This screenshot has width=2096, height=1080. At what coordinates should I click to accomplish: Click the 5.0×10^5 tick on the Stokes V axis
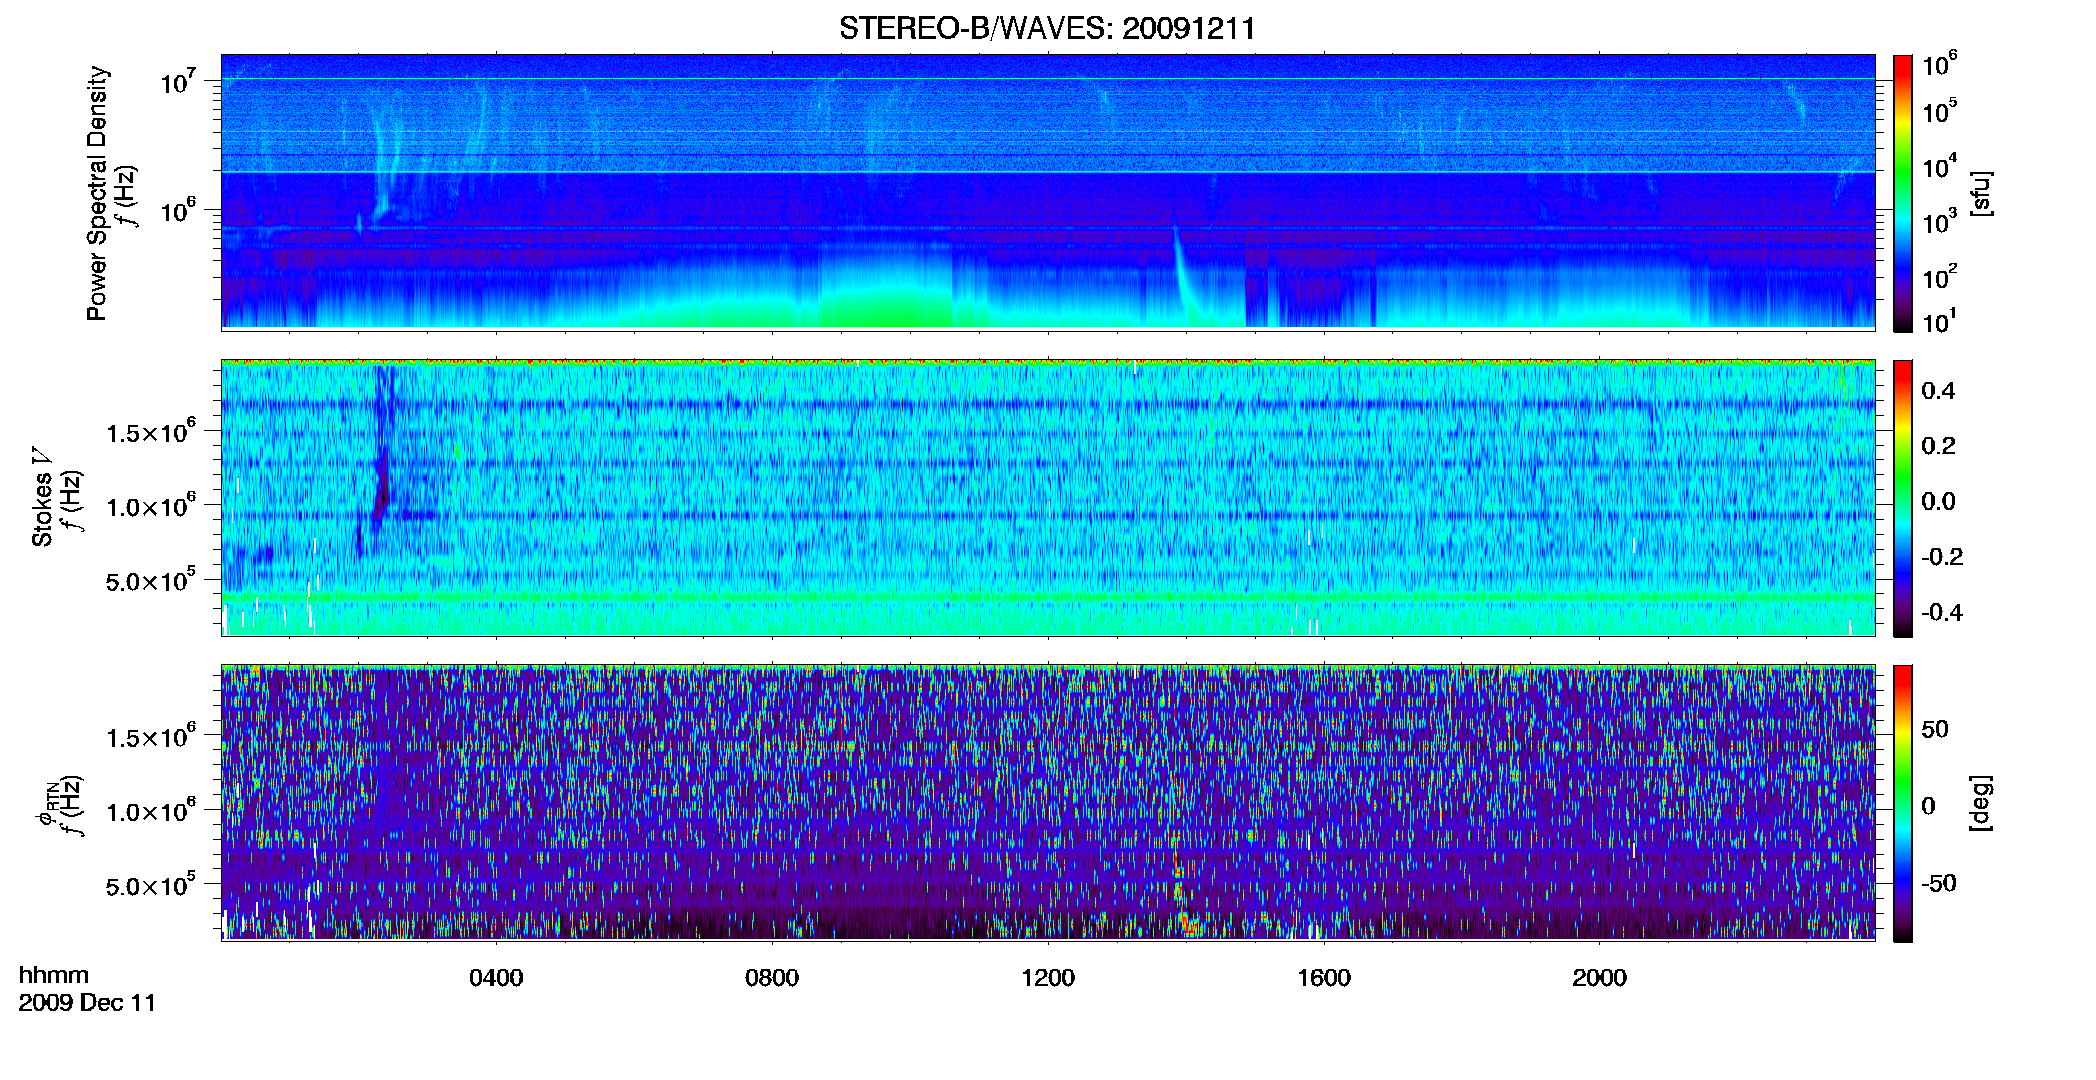click(151, 580)
